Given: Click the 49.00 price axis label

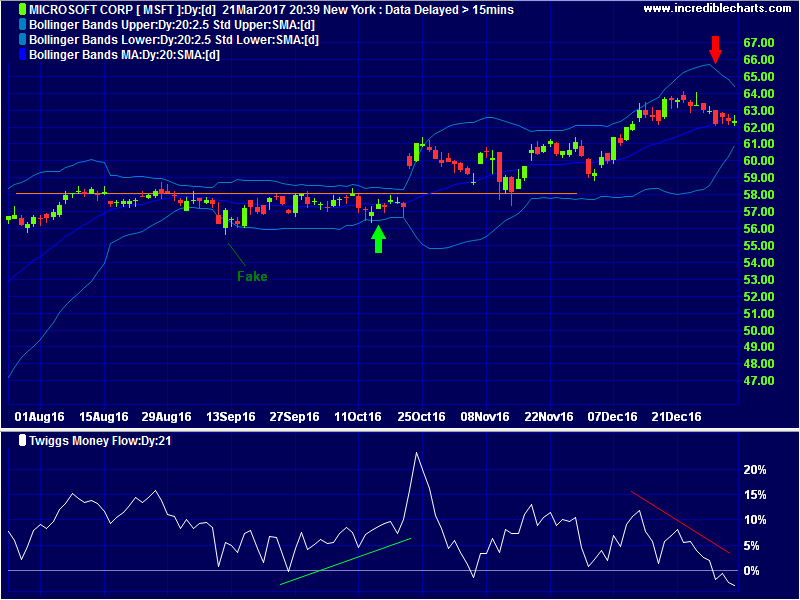Looking at the screenshot, I should coord(759,347).
